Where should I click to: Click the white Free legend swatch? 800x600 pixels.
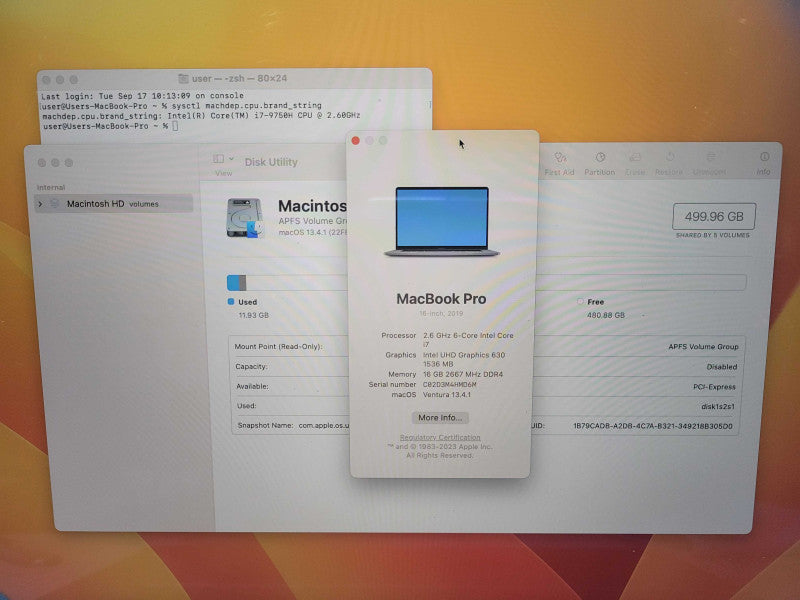(580, 302)
